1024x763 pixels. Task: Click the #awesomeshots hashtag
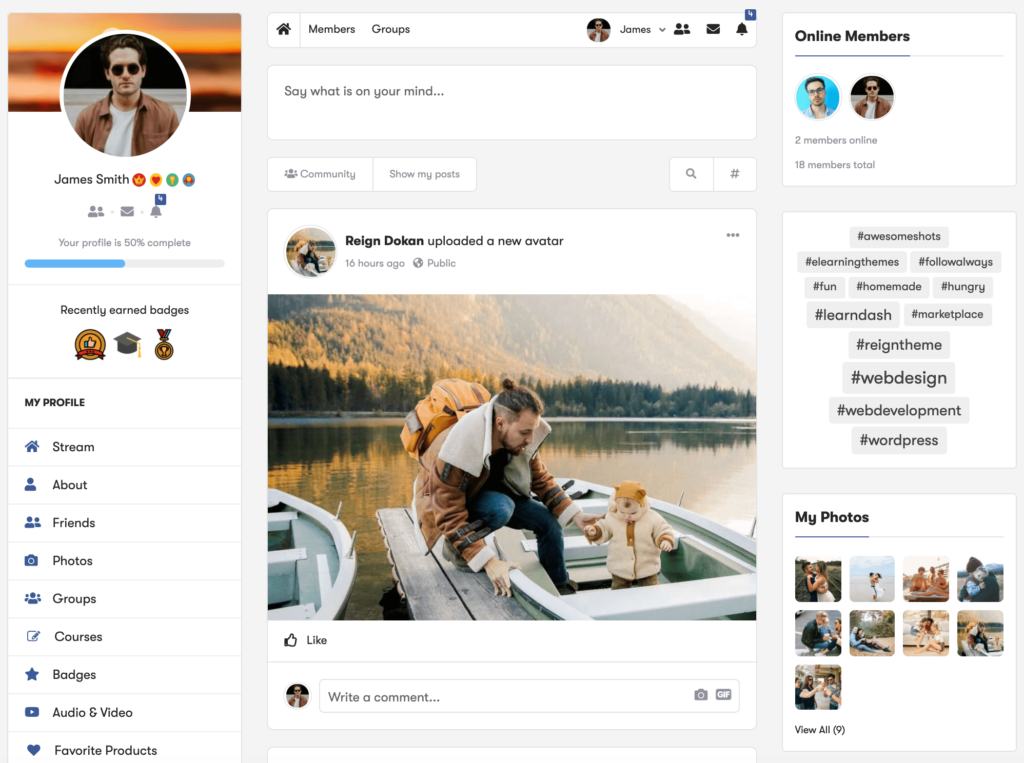pos(899,236)
